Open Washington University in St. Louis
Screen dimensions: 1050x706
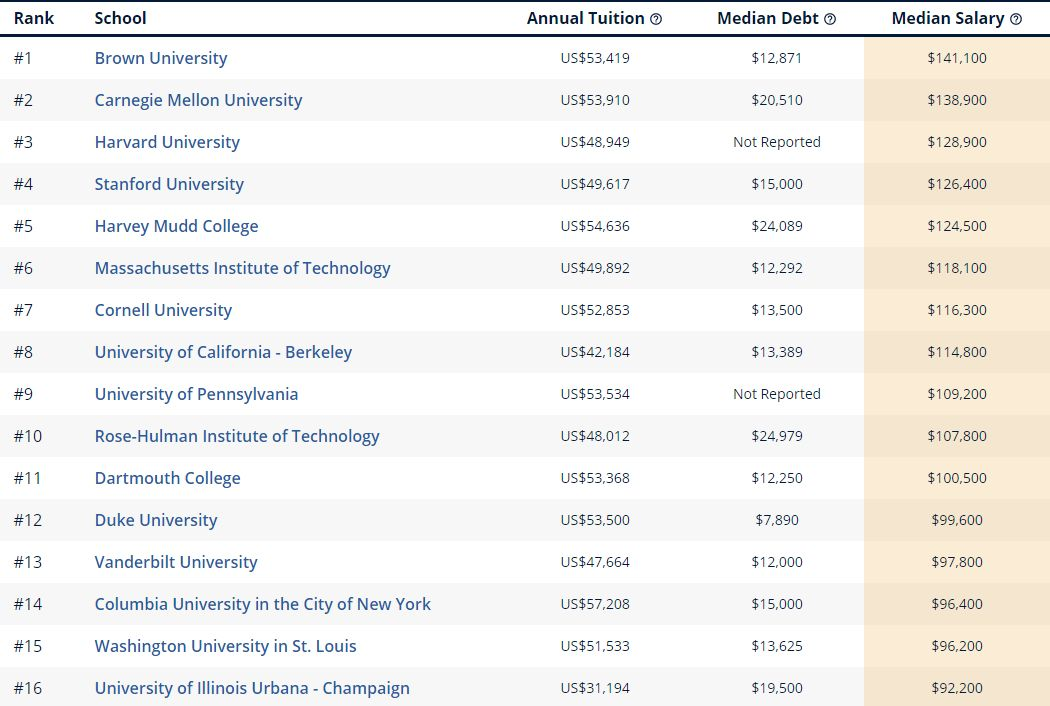coord(225,646)
